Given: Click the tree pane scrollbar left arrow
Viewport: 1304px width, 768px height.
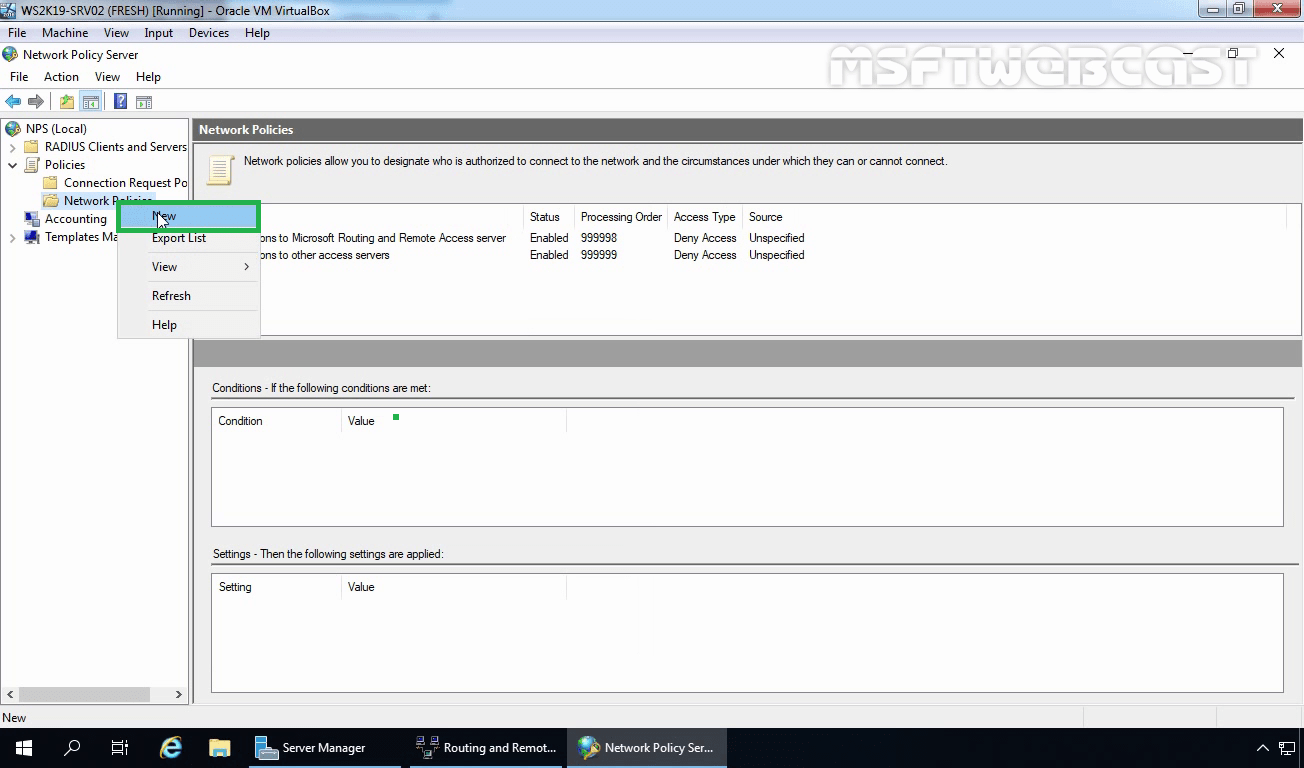Looking at the screenshot, I should [11, 694].
